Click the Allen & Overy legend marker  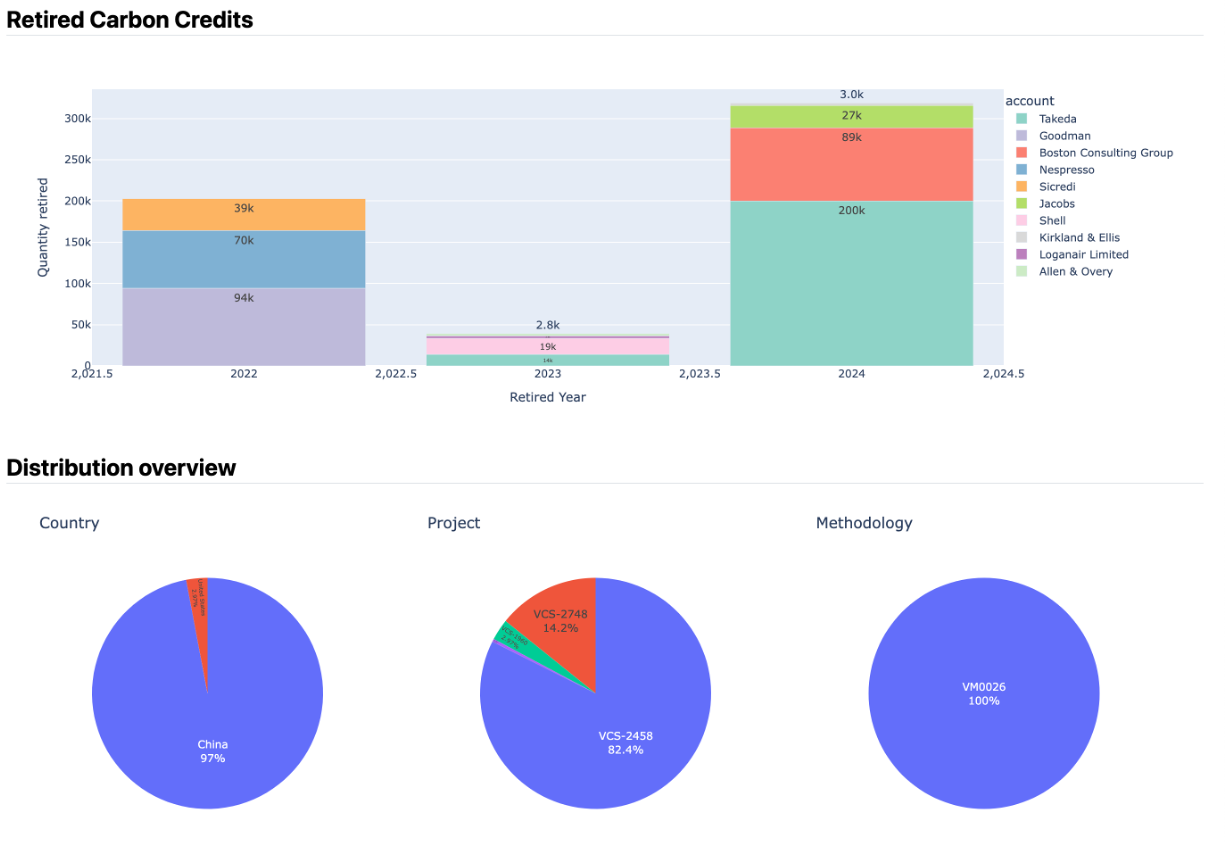click(x=1021, y=272)
